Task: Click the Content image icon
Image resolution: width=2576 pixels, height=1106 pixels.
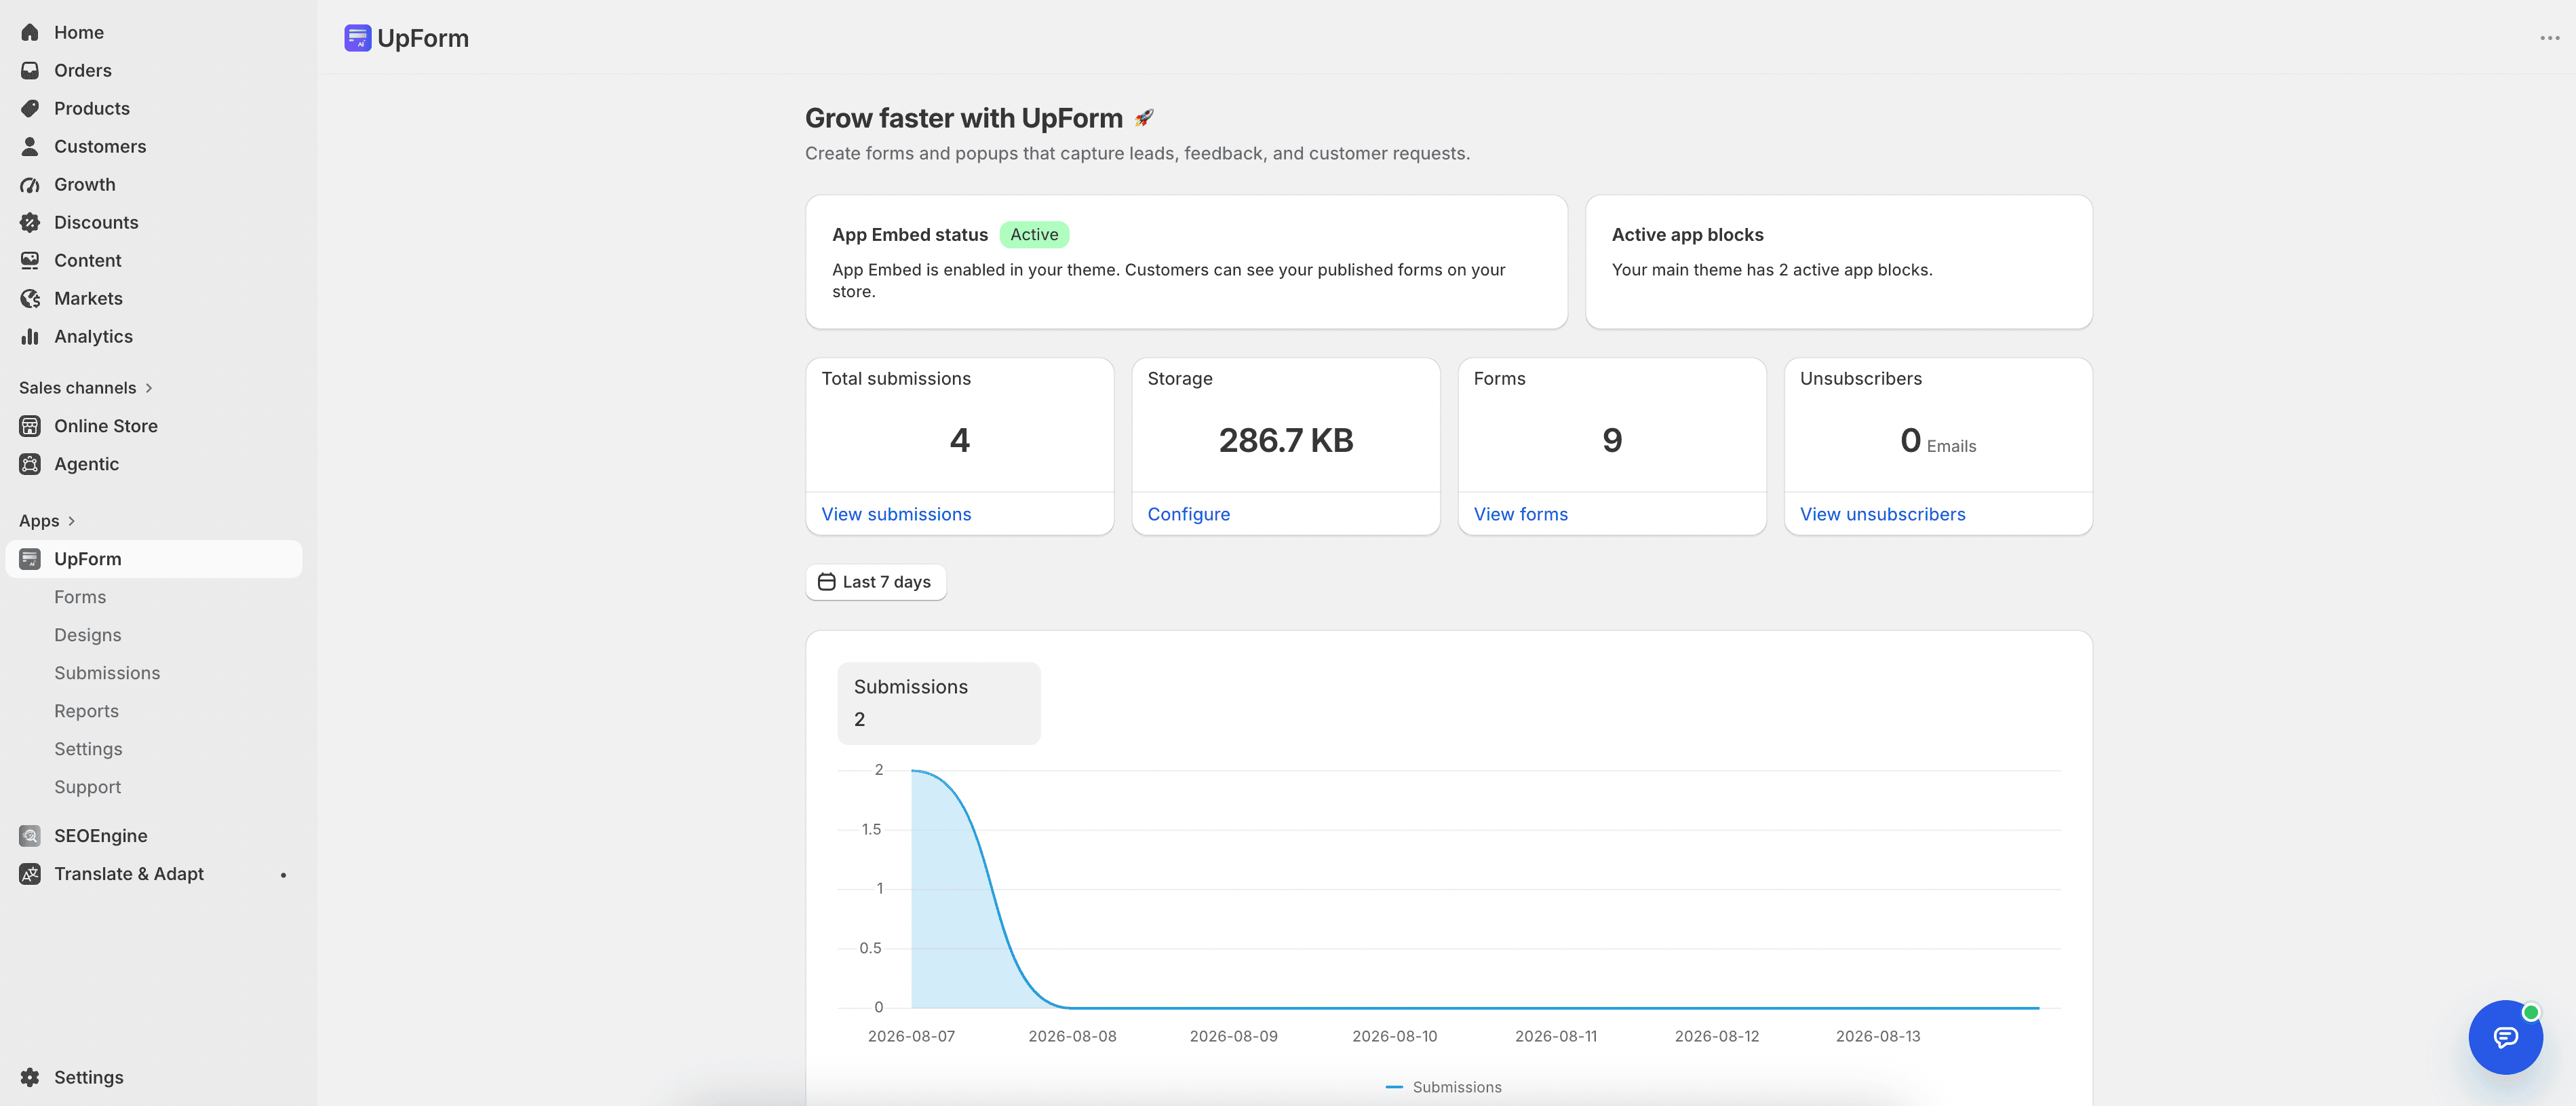Action: coord(30,260)
